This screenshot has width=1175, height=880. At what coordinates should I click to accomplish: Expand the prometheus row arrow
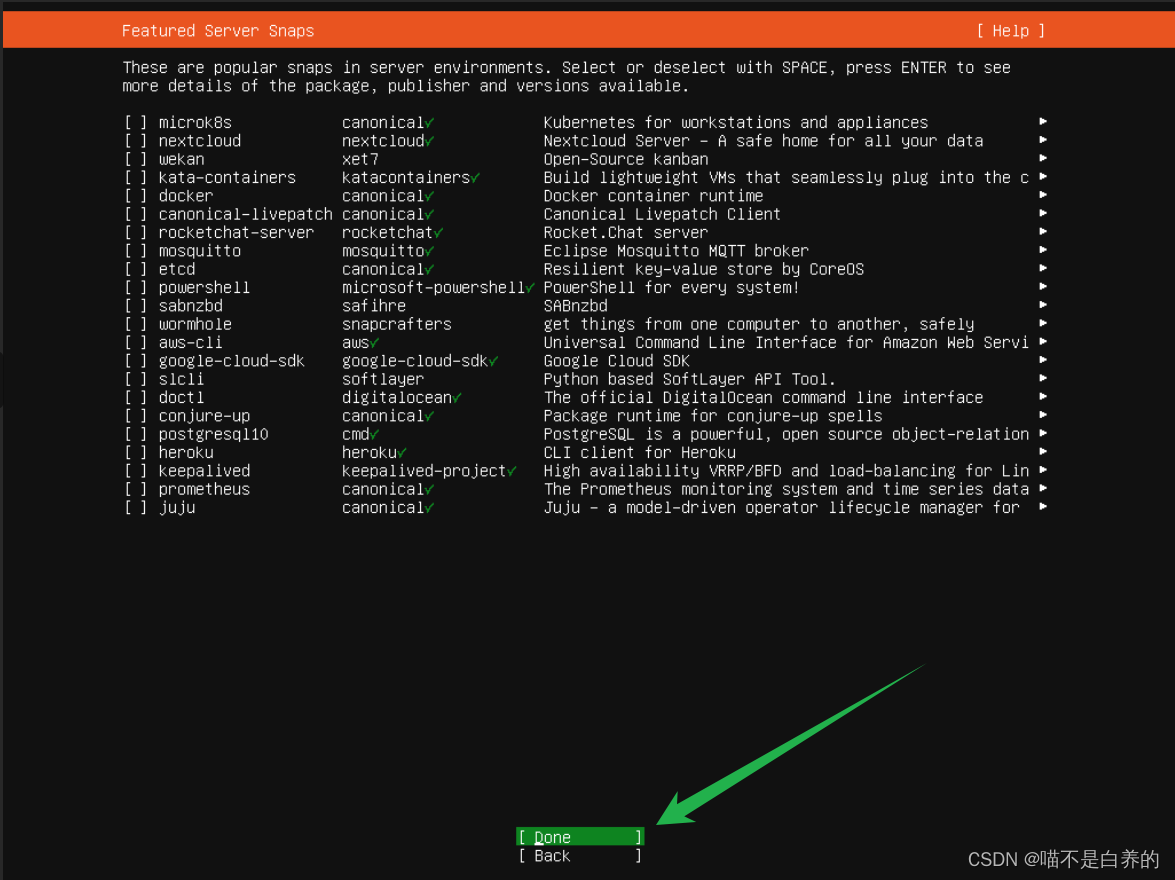[1043, 489]
